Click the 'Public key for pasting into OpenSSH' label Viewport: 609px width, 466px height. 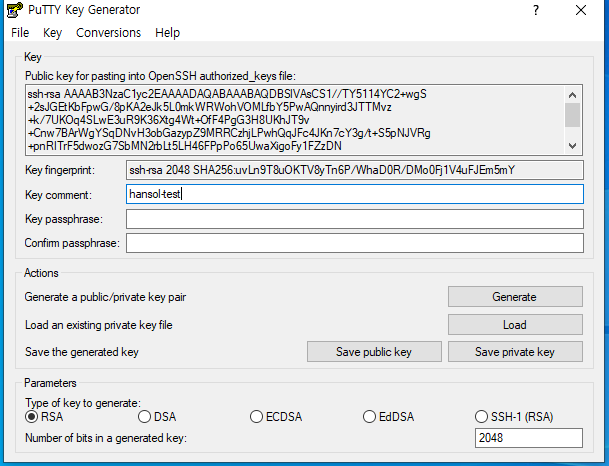tap(160, 76)
